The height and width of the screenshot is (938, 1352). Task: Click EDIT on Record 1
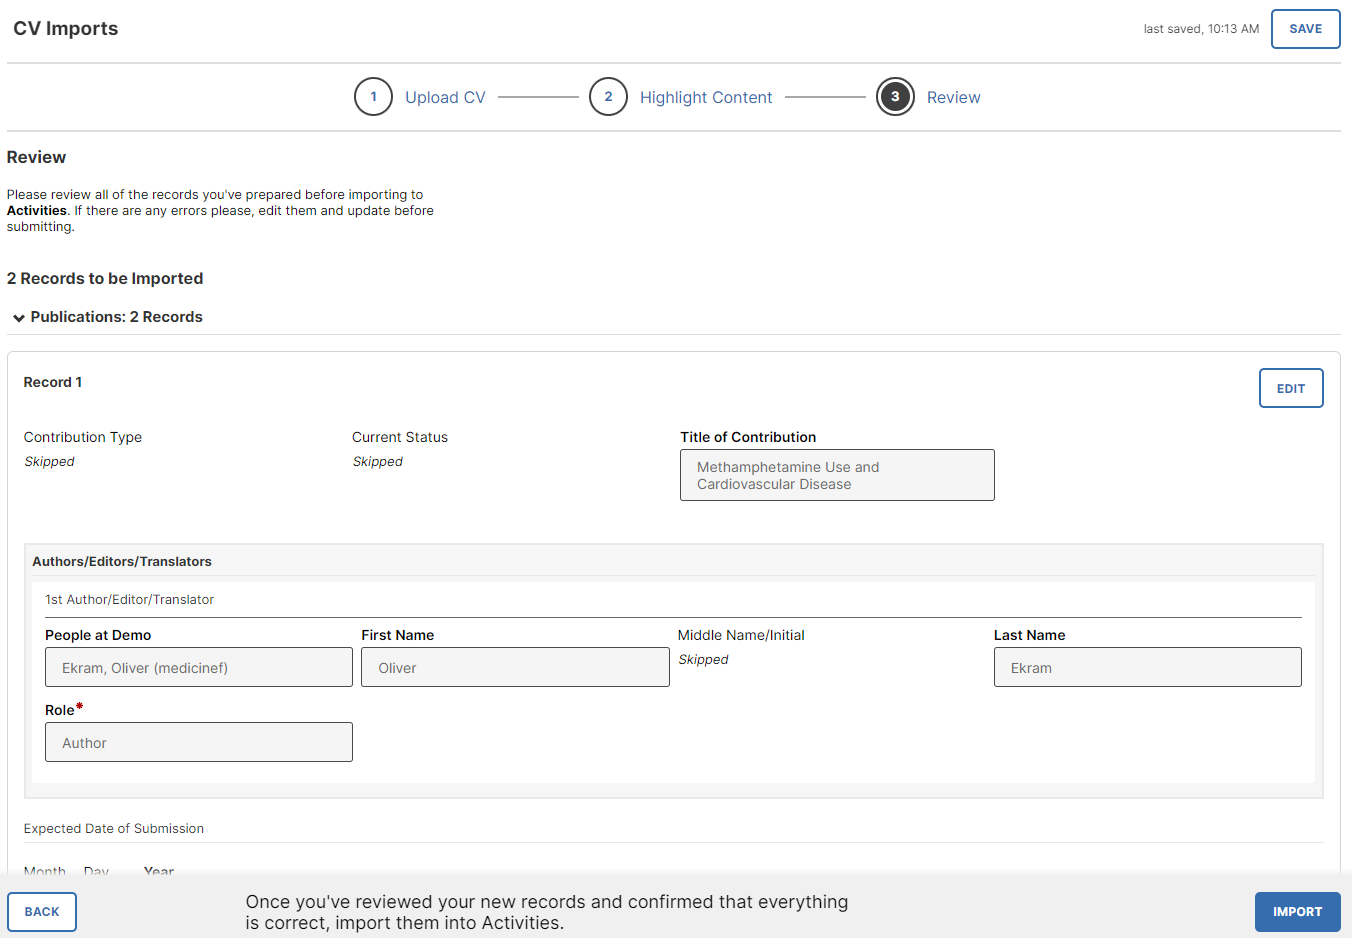(1291, 388)
